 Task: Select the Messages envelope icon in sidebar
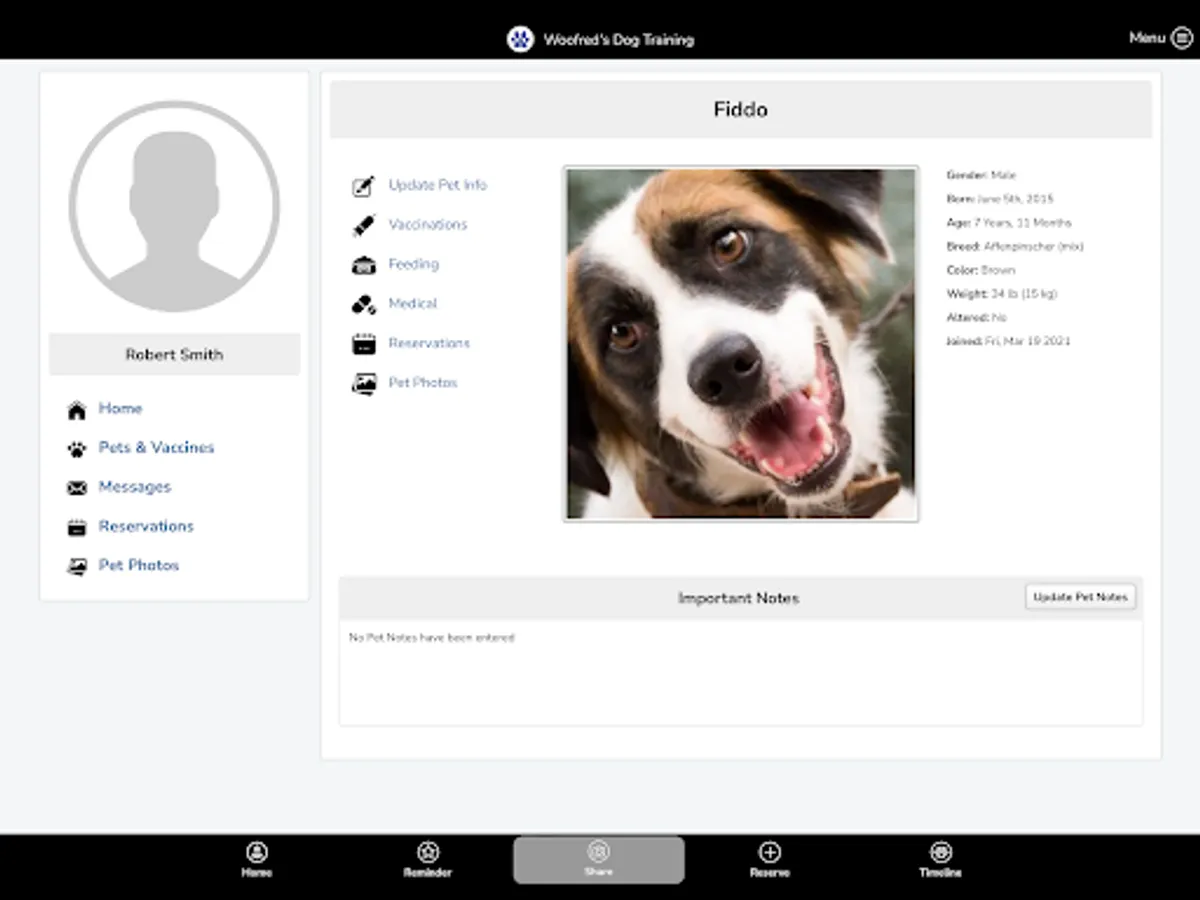coord(77,487)
